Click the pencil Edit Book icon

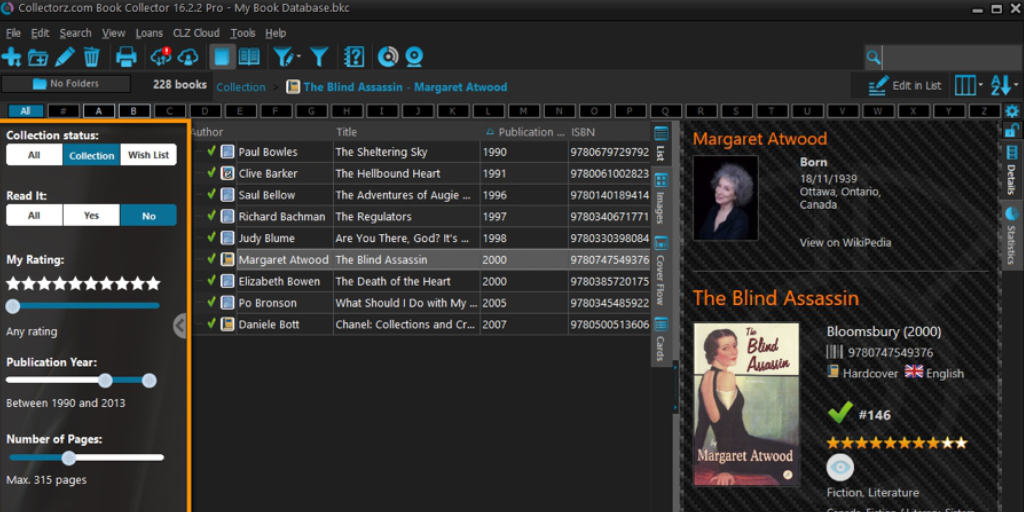pyautogui.click(x=65, y=57)
